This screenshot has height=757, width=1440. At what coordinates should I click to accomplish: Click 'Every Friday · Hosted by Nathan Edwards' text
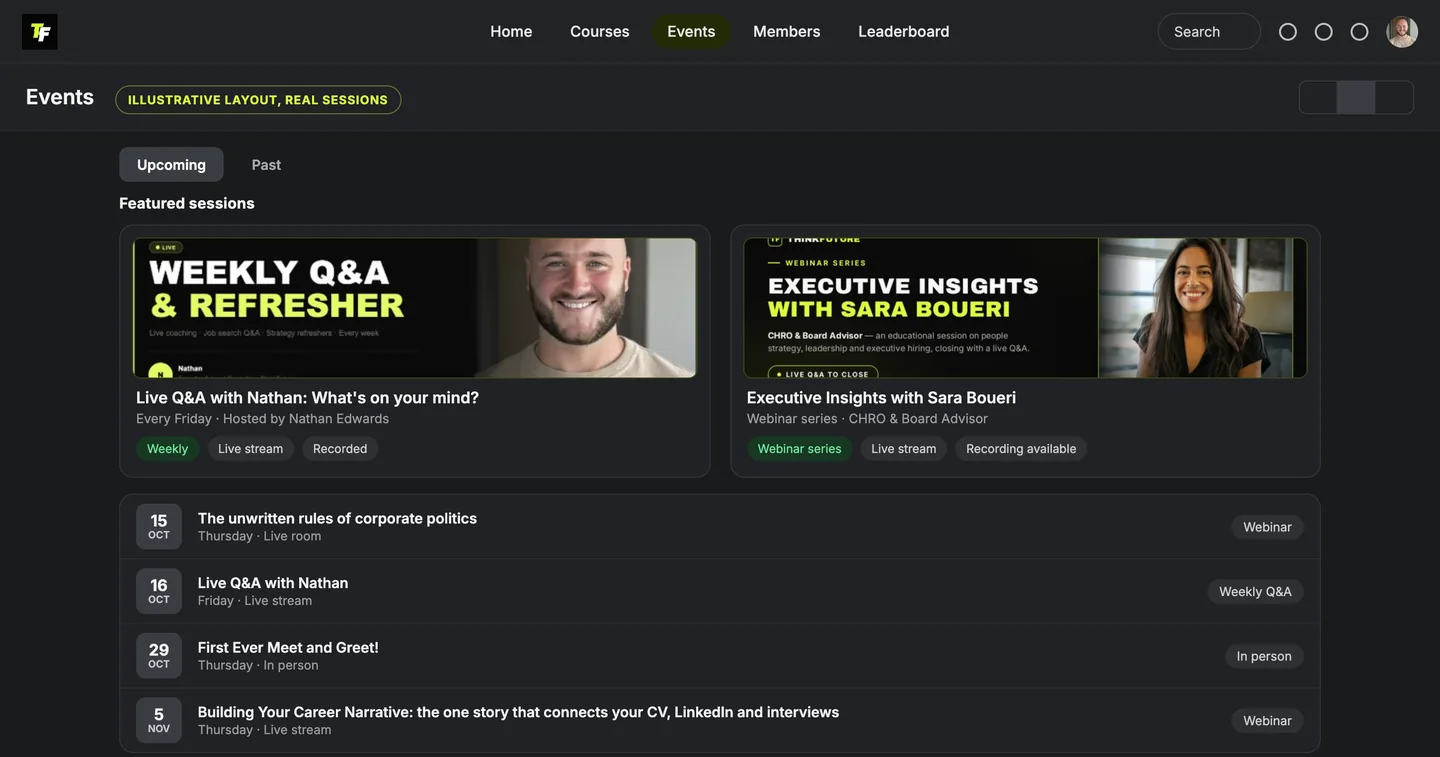(x=262, y=419)
